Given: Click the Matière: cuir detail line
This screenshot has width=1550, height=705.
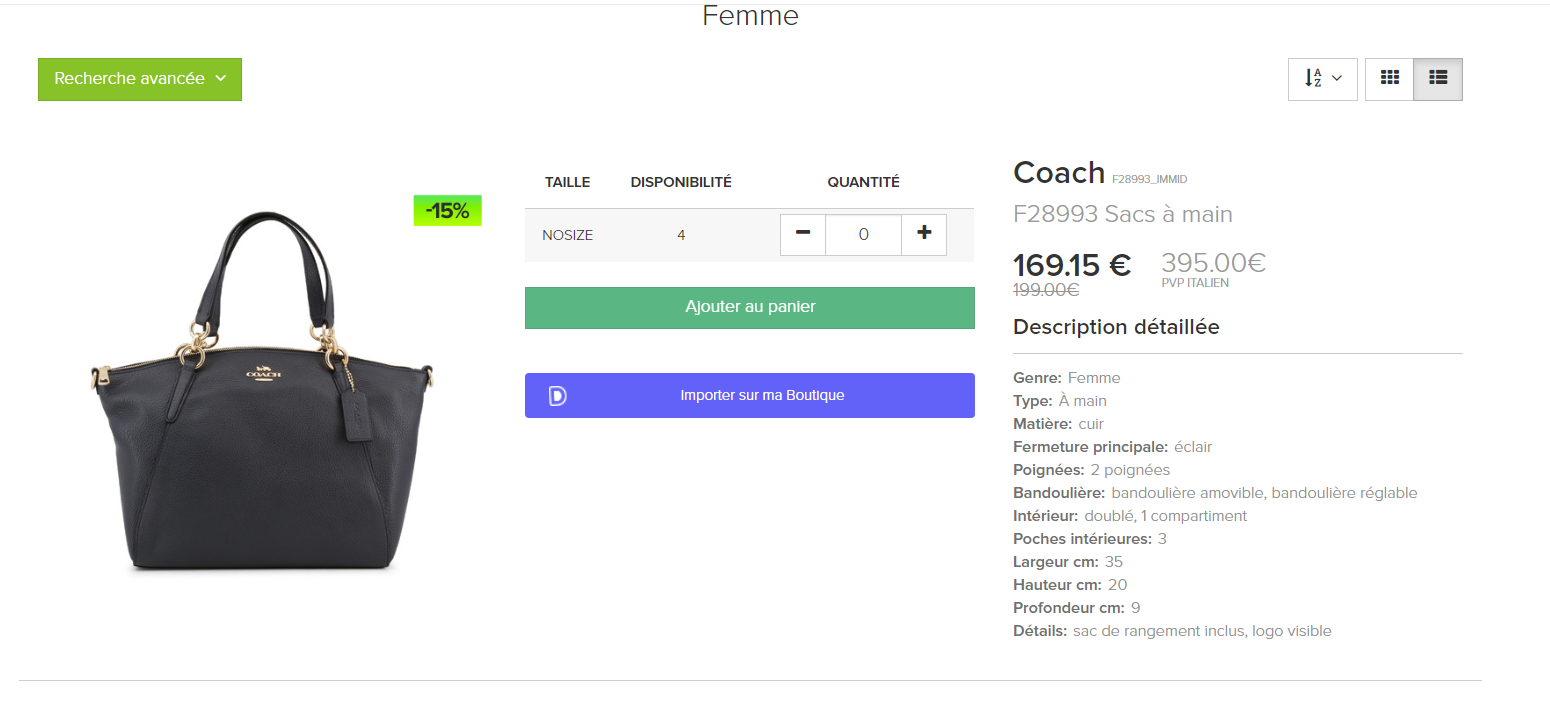Looking at the screenshot, I should coord(1058,424).
